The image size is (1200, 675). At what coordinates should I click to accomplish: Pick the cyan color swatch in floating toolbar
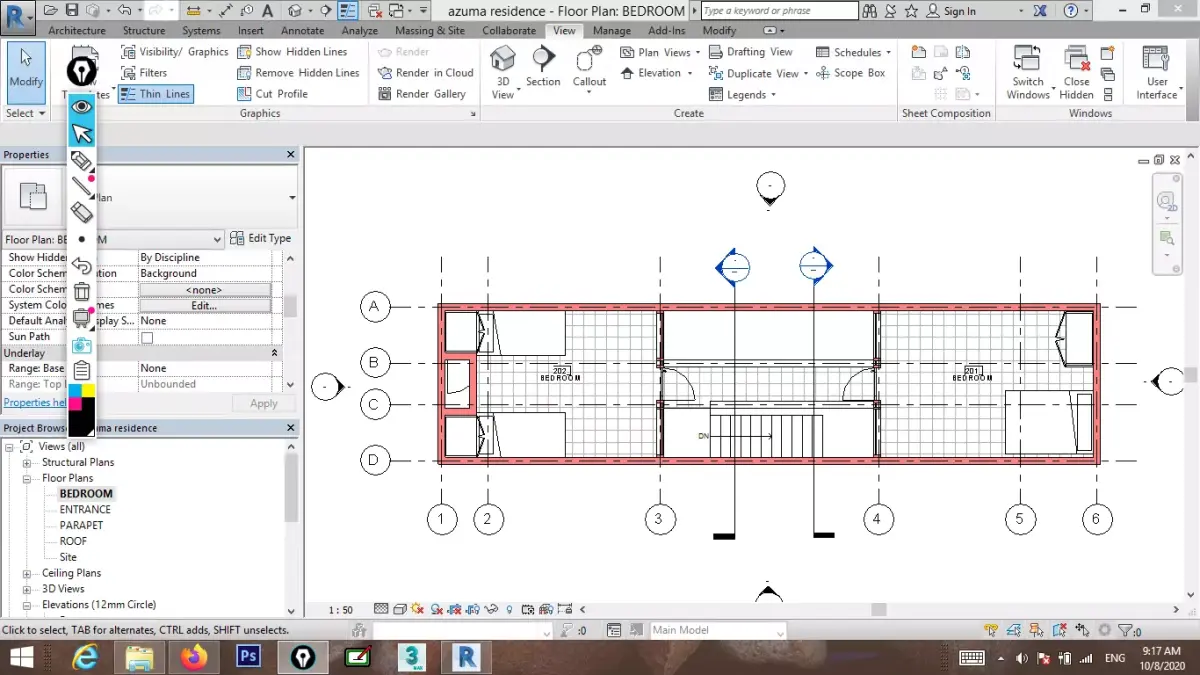point(75,390)
